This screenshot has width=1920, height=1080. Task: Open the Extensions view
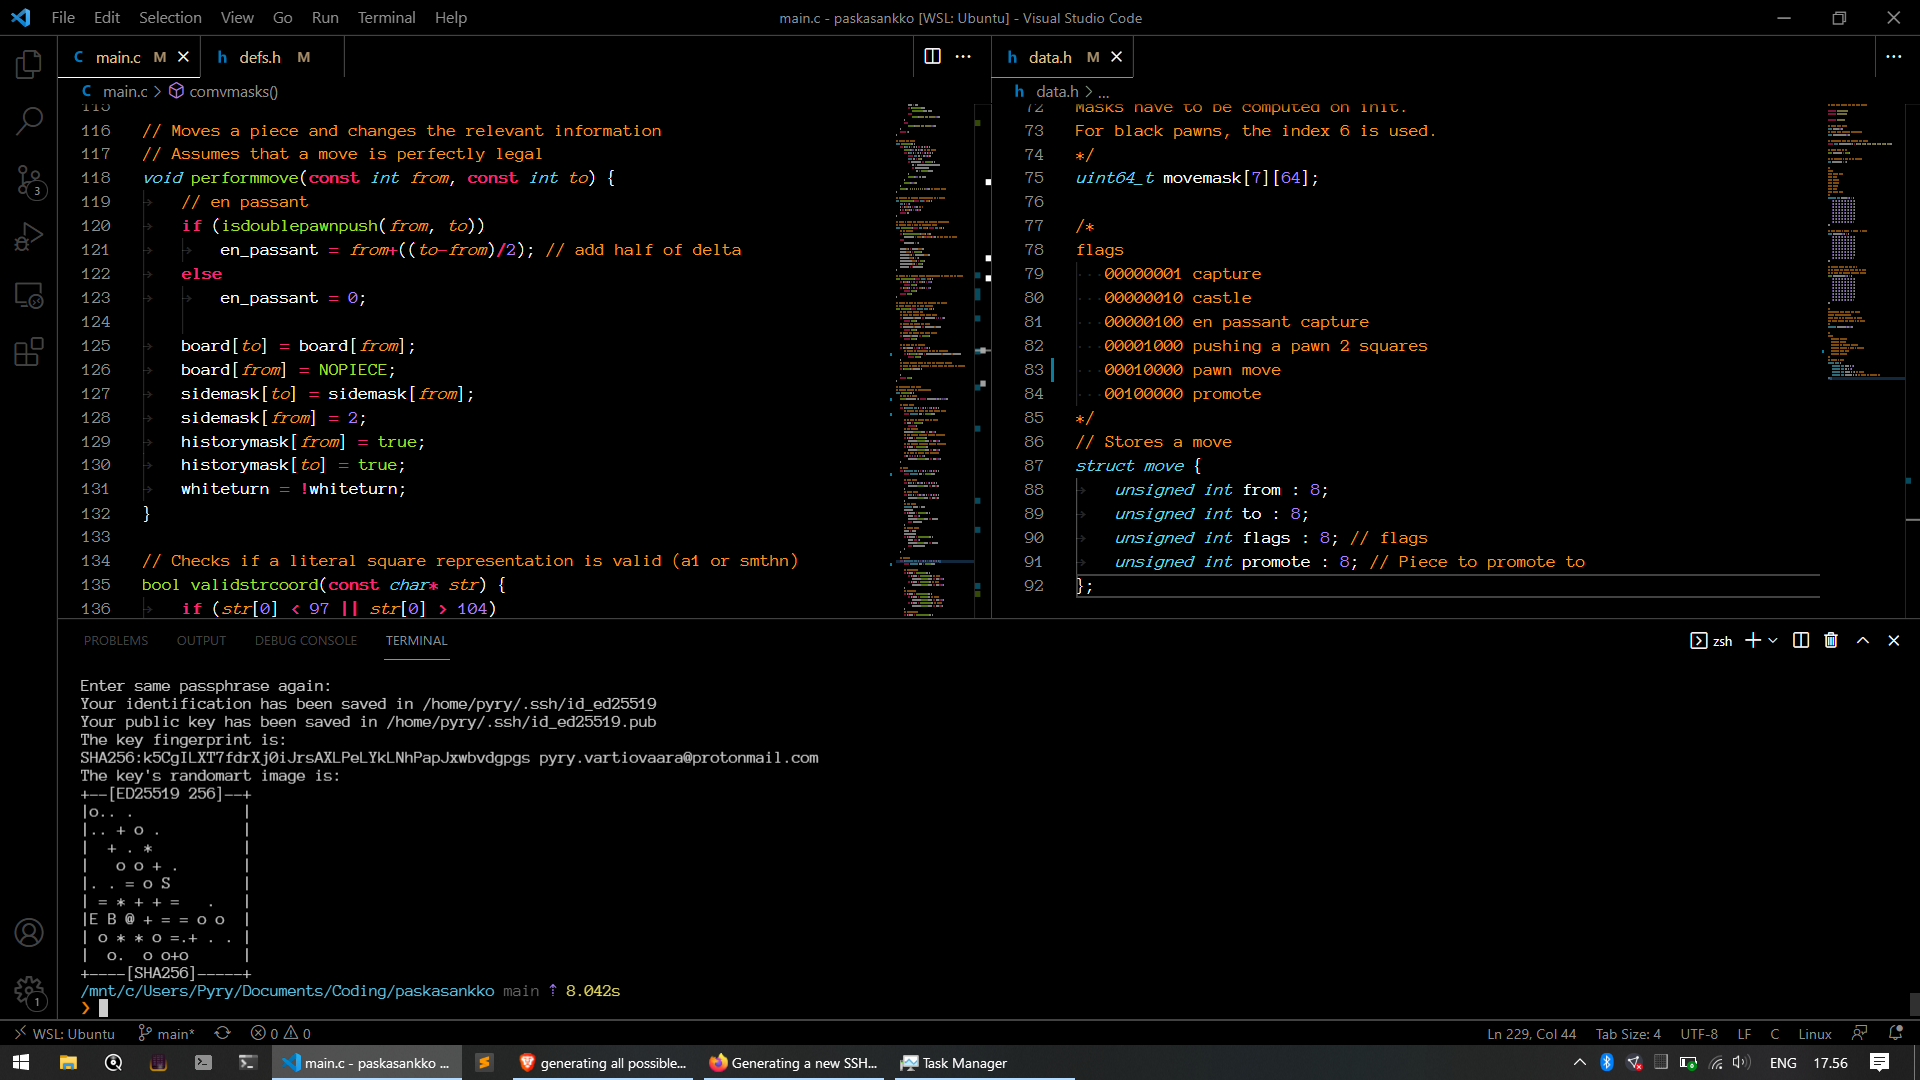[x=29, y=352]
